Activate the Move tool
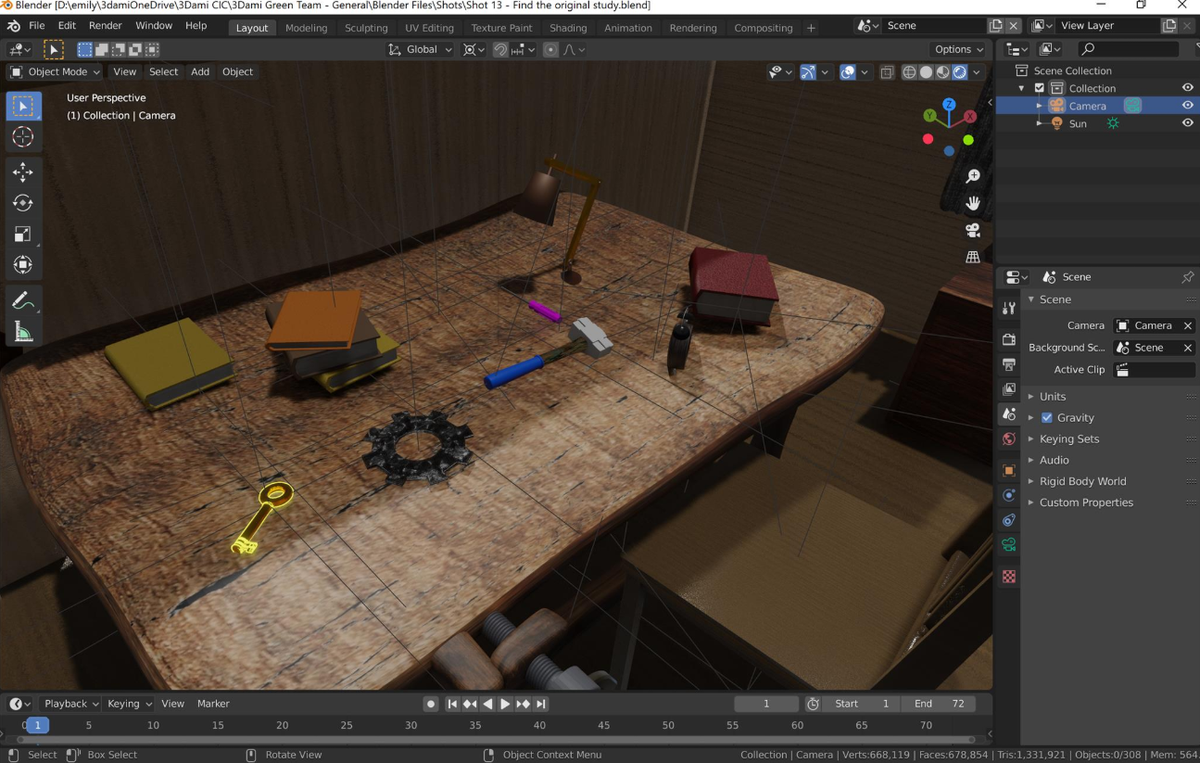Image resolution: width=1200 pixels, height=763 pixels. [x=23, y=172]
